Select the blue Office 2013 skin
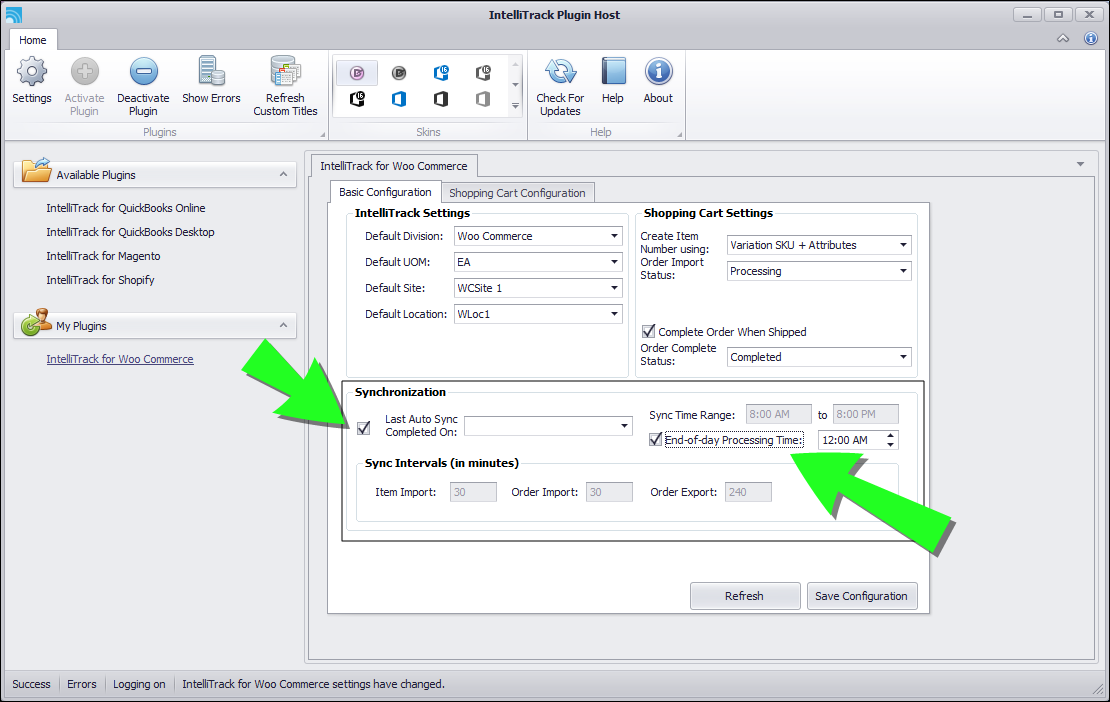The width and height of the screenshot is (1110, 702). point(399,99)
